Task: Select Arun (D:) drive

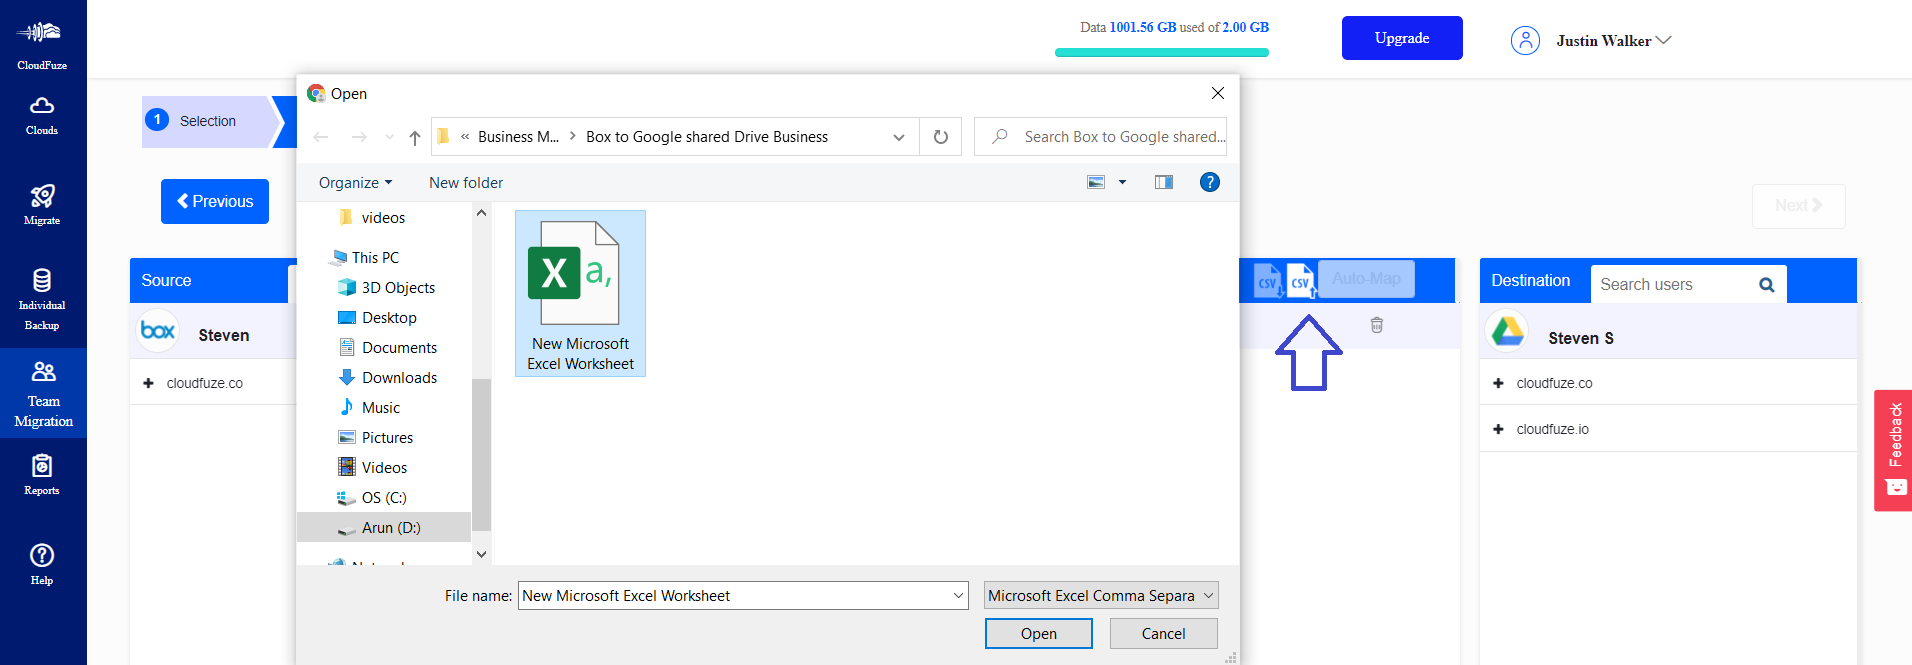Action: click(384, 527)
